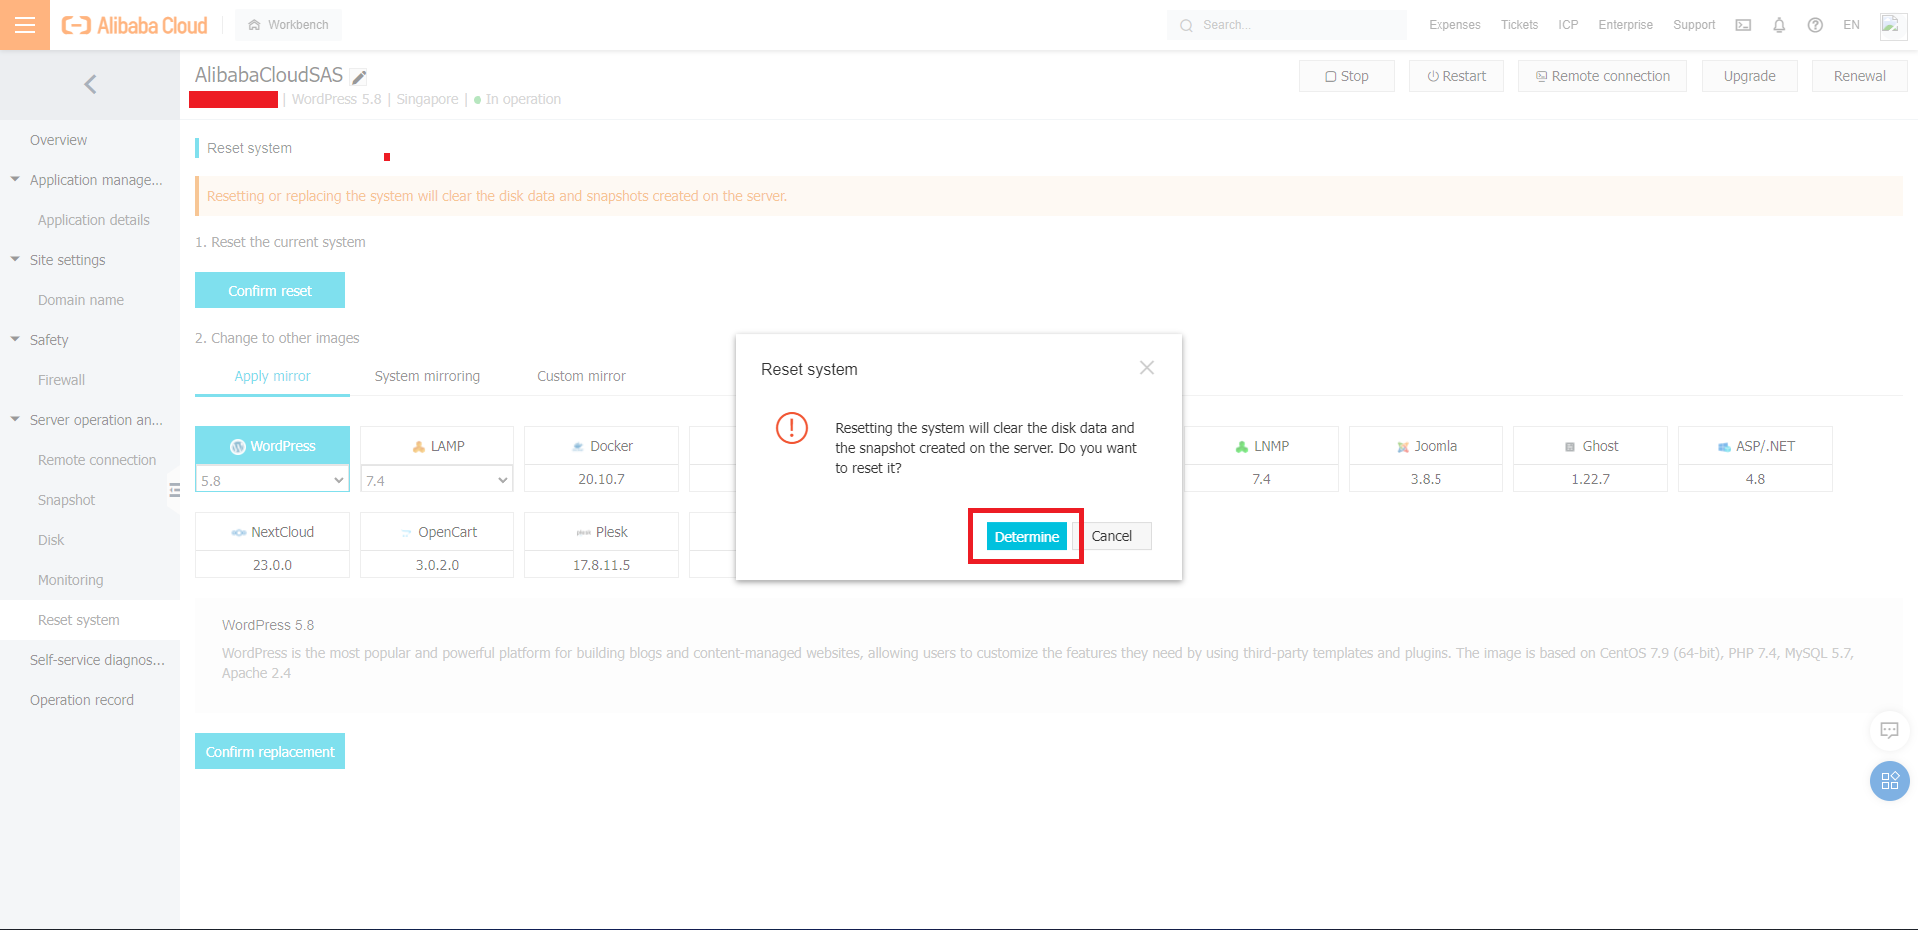Open ICP link
This screenshot has height=930, width=1918.
[1568, 25]
